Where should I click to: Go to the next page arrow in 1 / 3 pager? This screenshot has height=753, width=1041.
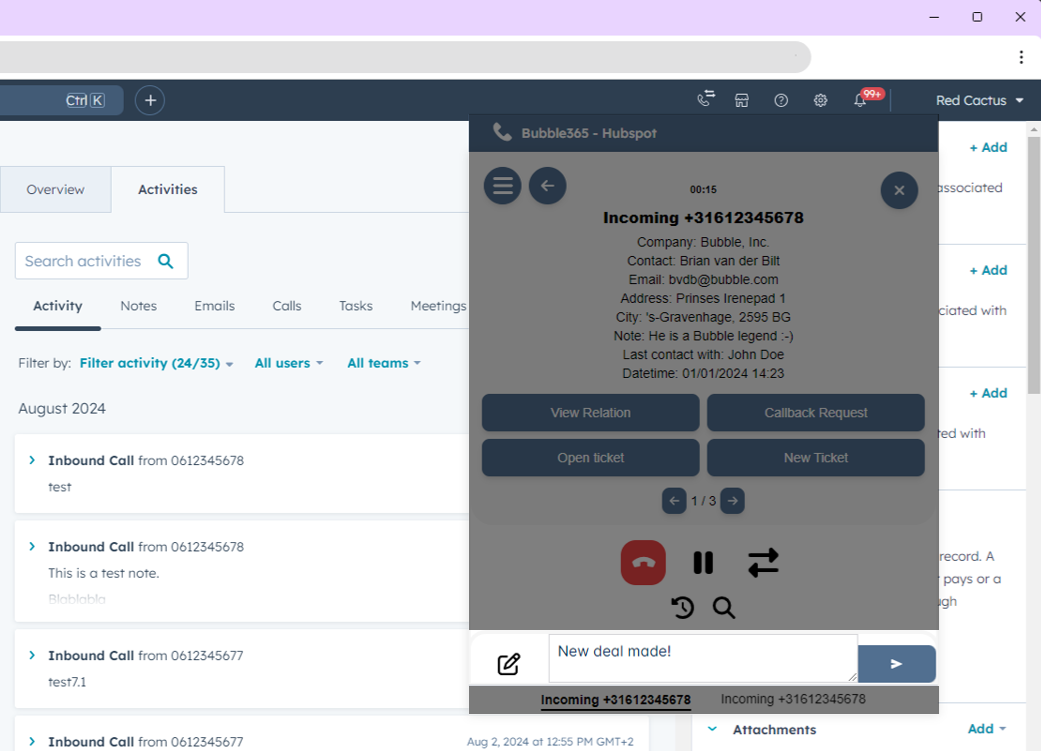732,501
